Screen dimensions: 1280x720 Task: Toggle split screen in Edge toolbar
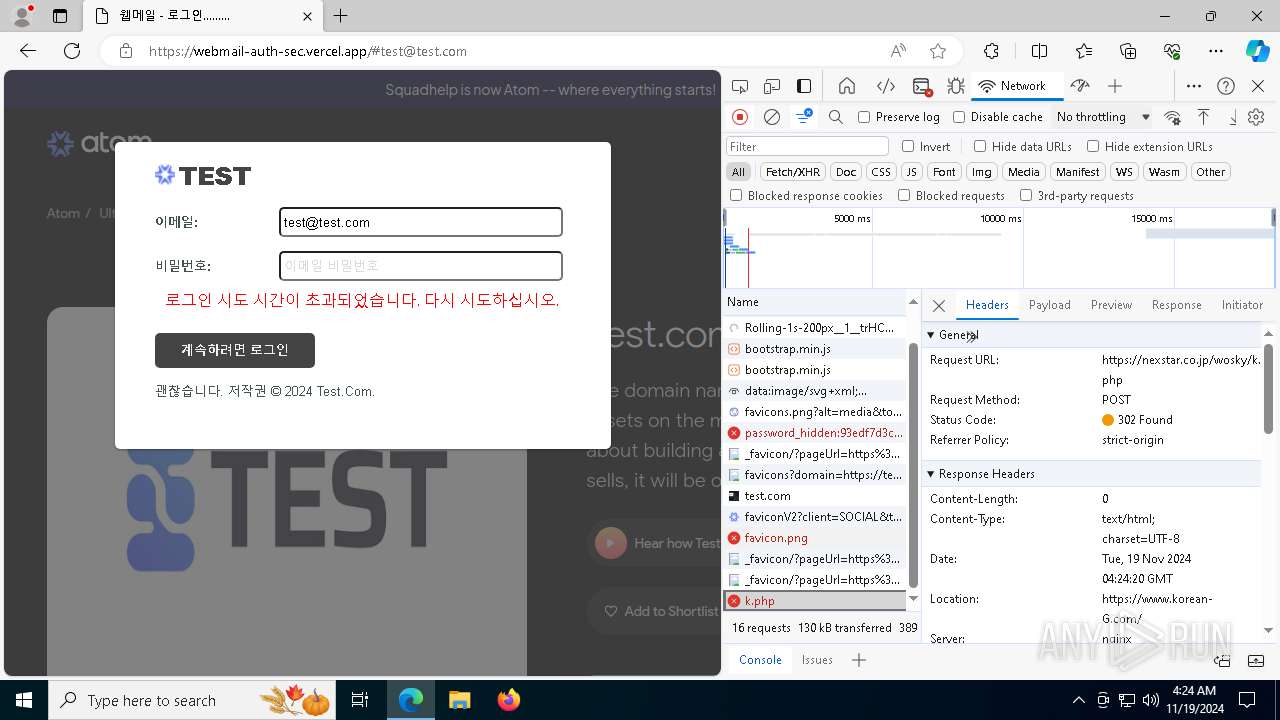(x=1039, y=51)
